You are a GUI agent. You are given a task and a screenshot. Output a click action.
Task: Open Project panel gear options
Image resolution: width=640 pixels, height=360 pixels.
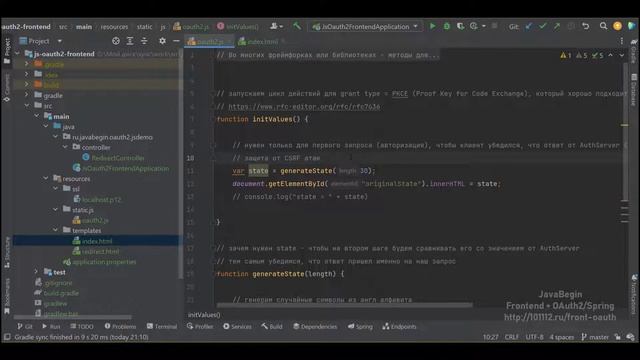(162, 41)
